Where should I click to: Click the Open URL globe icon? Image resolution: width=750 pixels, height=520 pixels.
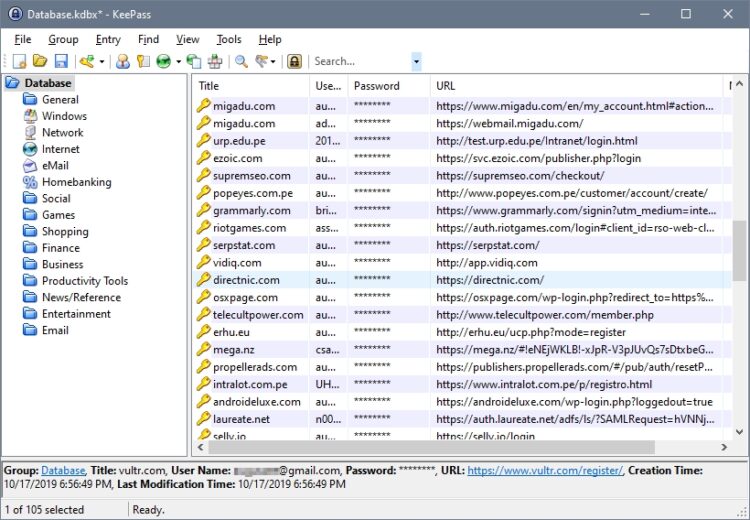coord(164,61)
